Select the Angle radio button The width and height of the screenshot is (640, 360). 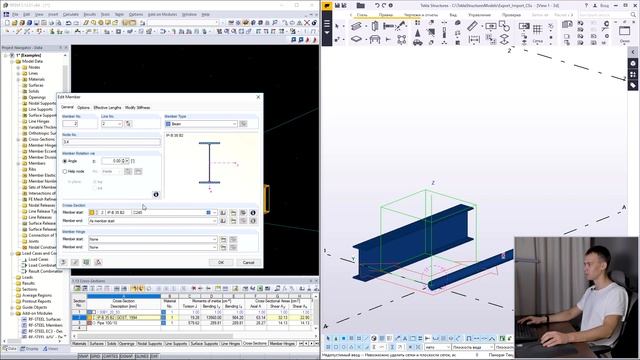[65, 161]
